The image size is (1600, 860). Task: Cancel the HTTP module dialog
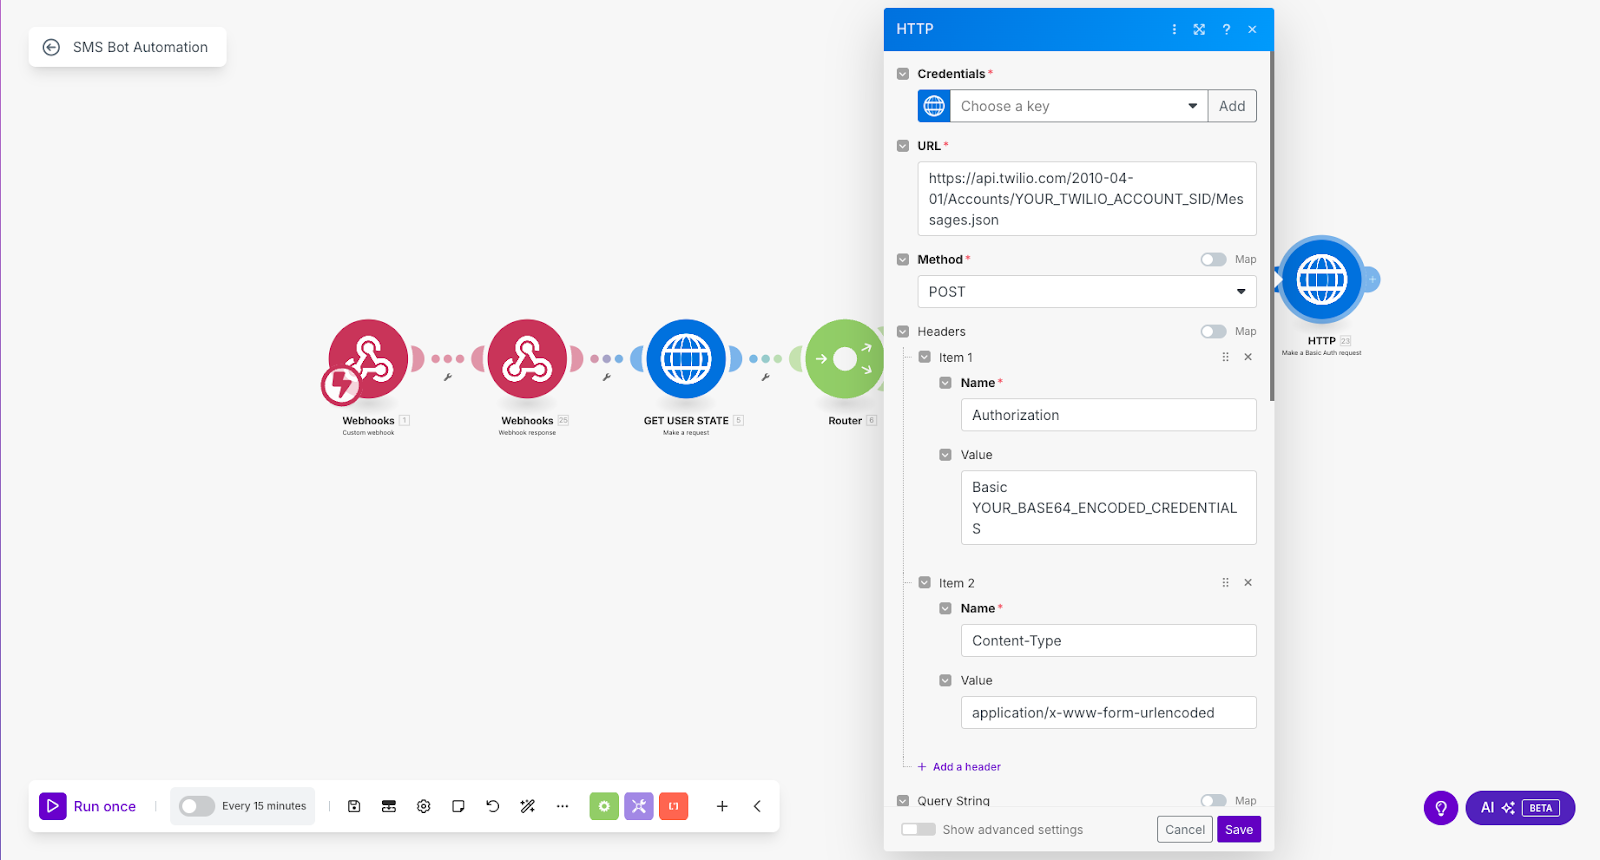[1185, 829]
